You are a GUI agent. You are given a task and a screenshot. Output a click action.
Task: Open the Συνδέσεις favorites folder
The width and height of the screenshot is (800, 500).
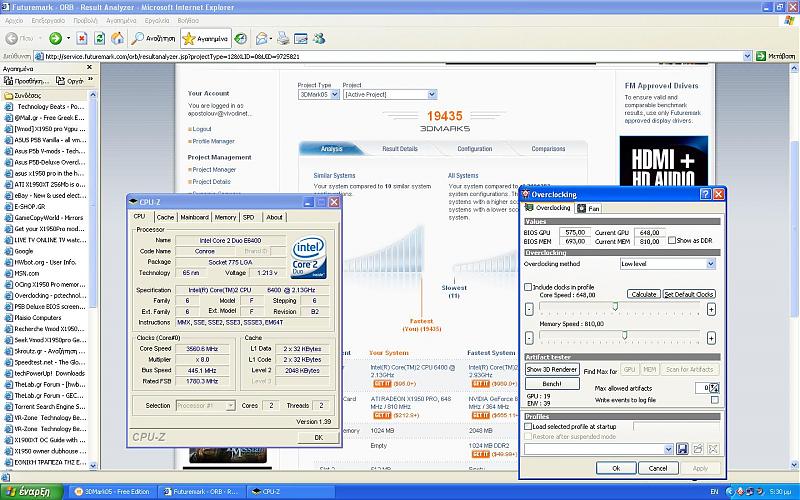tap(28, 95)
